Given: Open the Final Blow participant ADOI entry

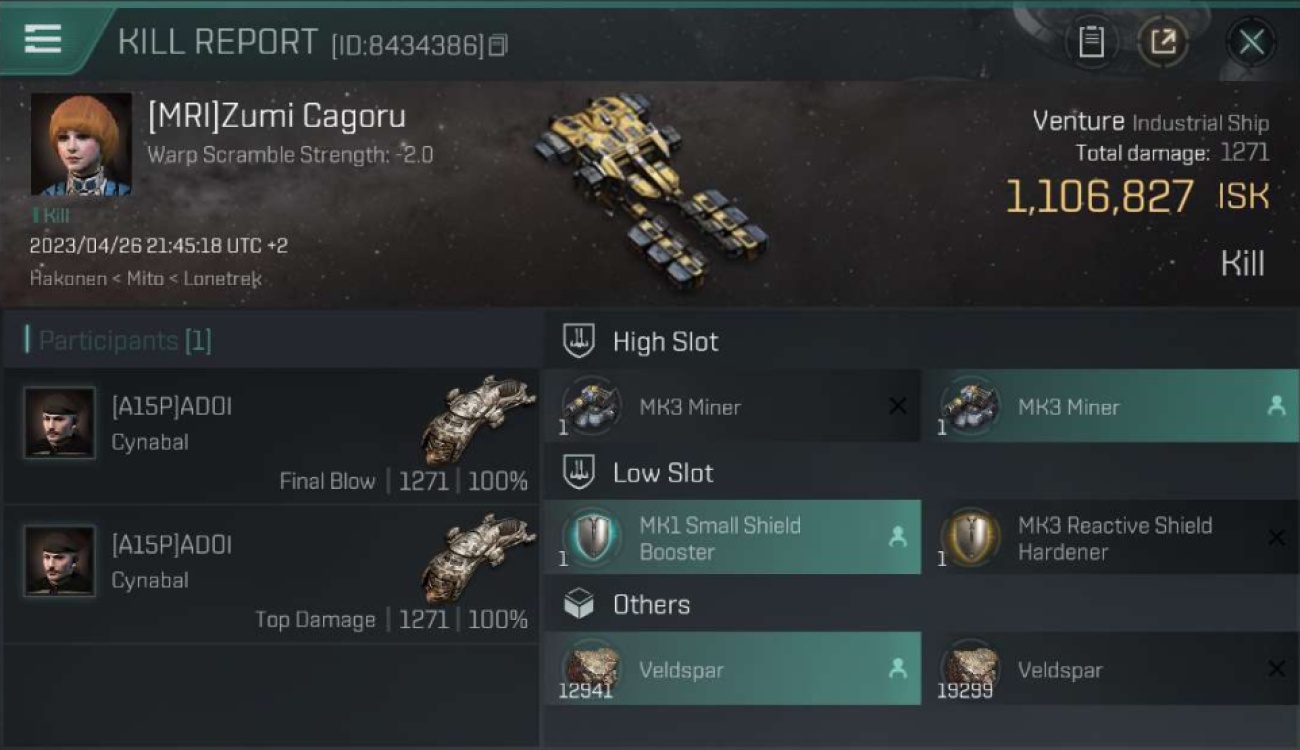Looking at the screenshot, I should [x=271, y=437].
